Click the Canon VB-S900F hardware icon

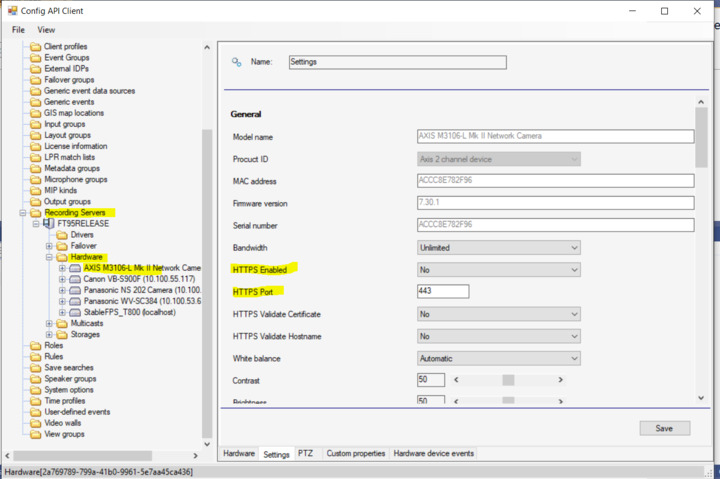point(75,279)
